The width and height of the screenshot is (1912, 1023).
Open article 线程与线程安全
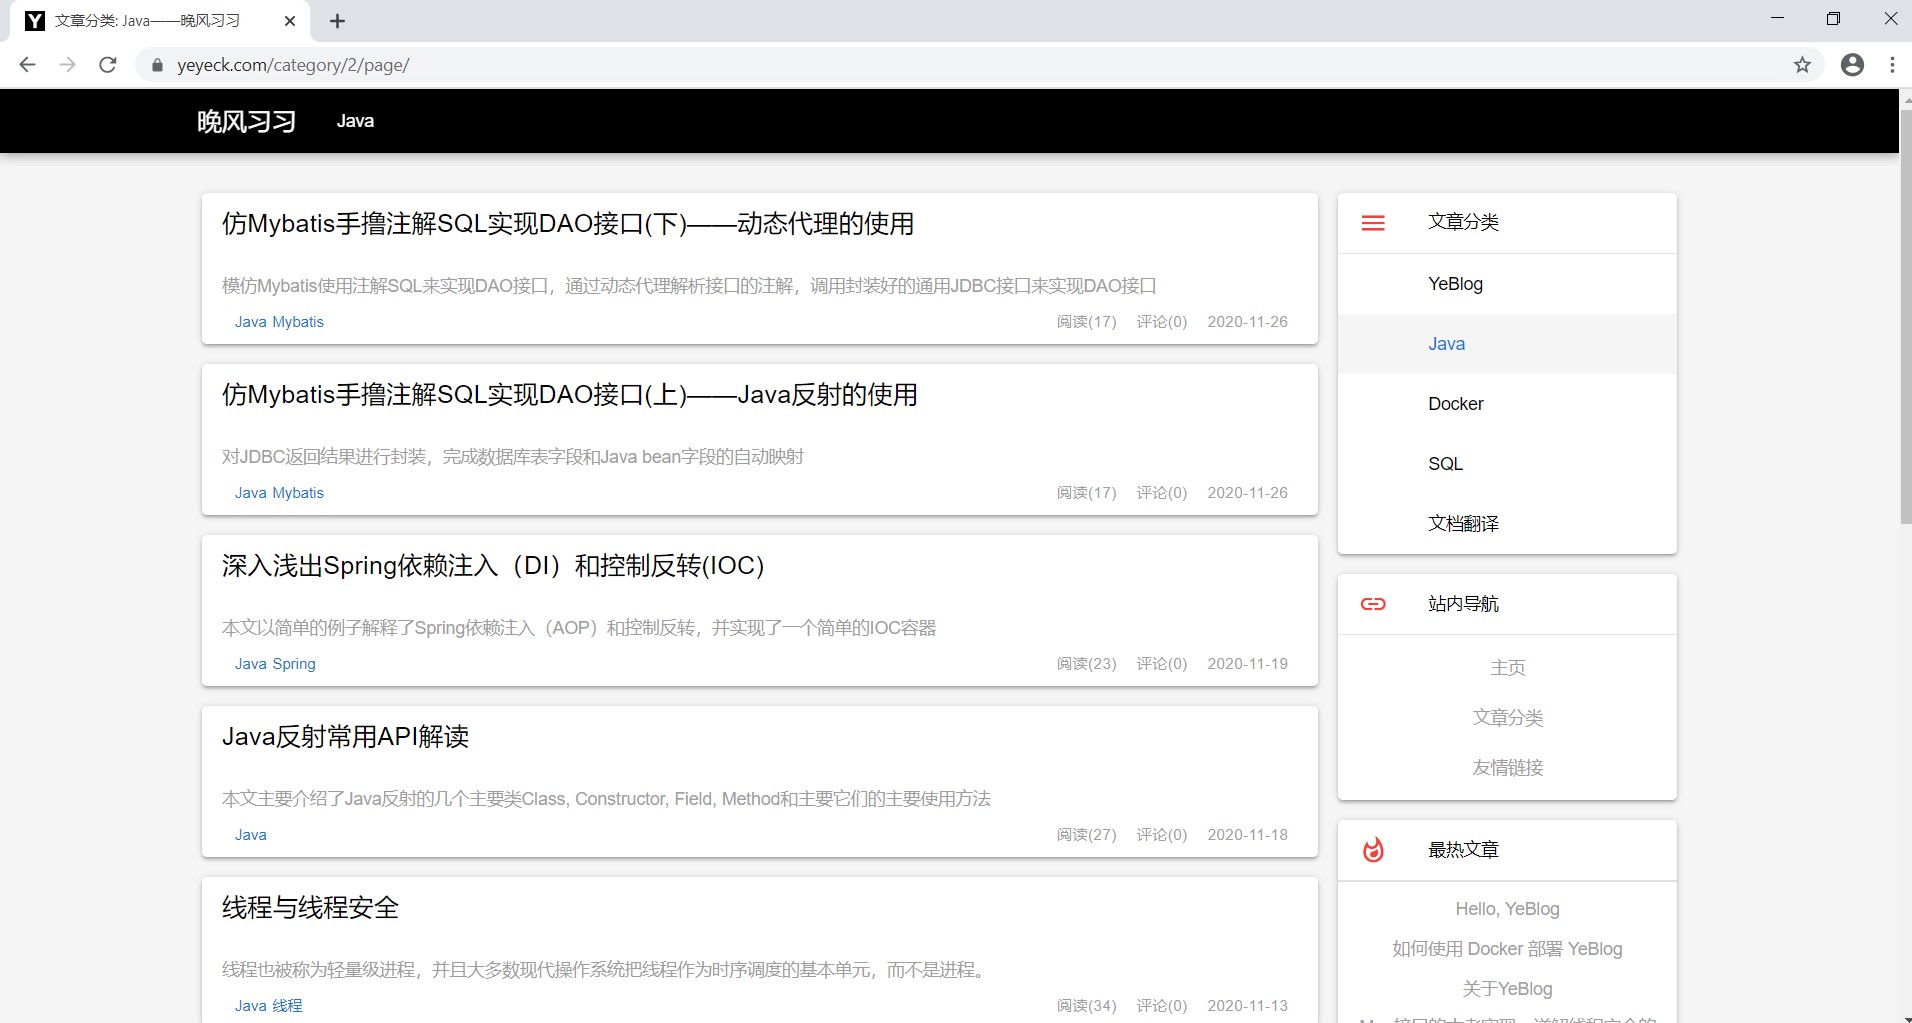click(310, 908)
